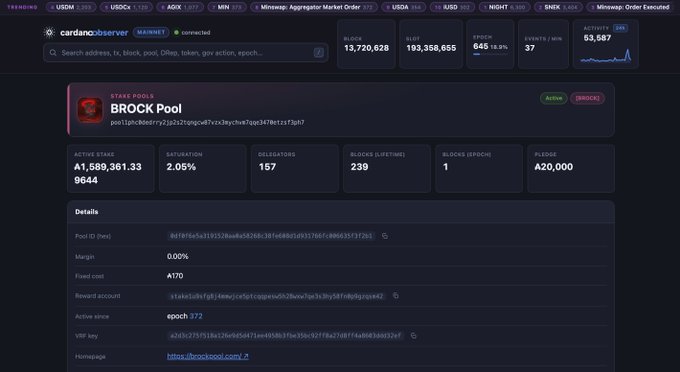680x372 pixels.
Task: Click the Active status badge
Action: (554, 98)
